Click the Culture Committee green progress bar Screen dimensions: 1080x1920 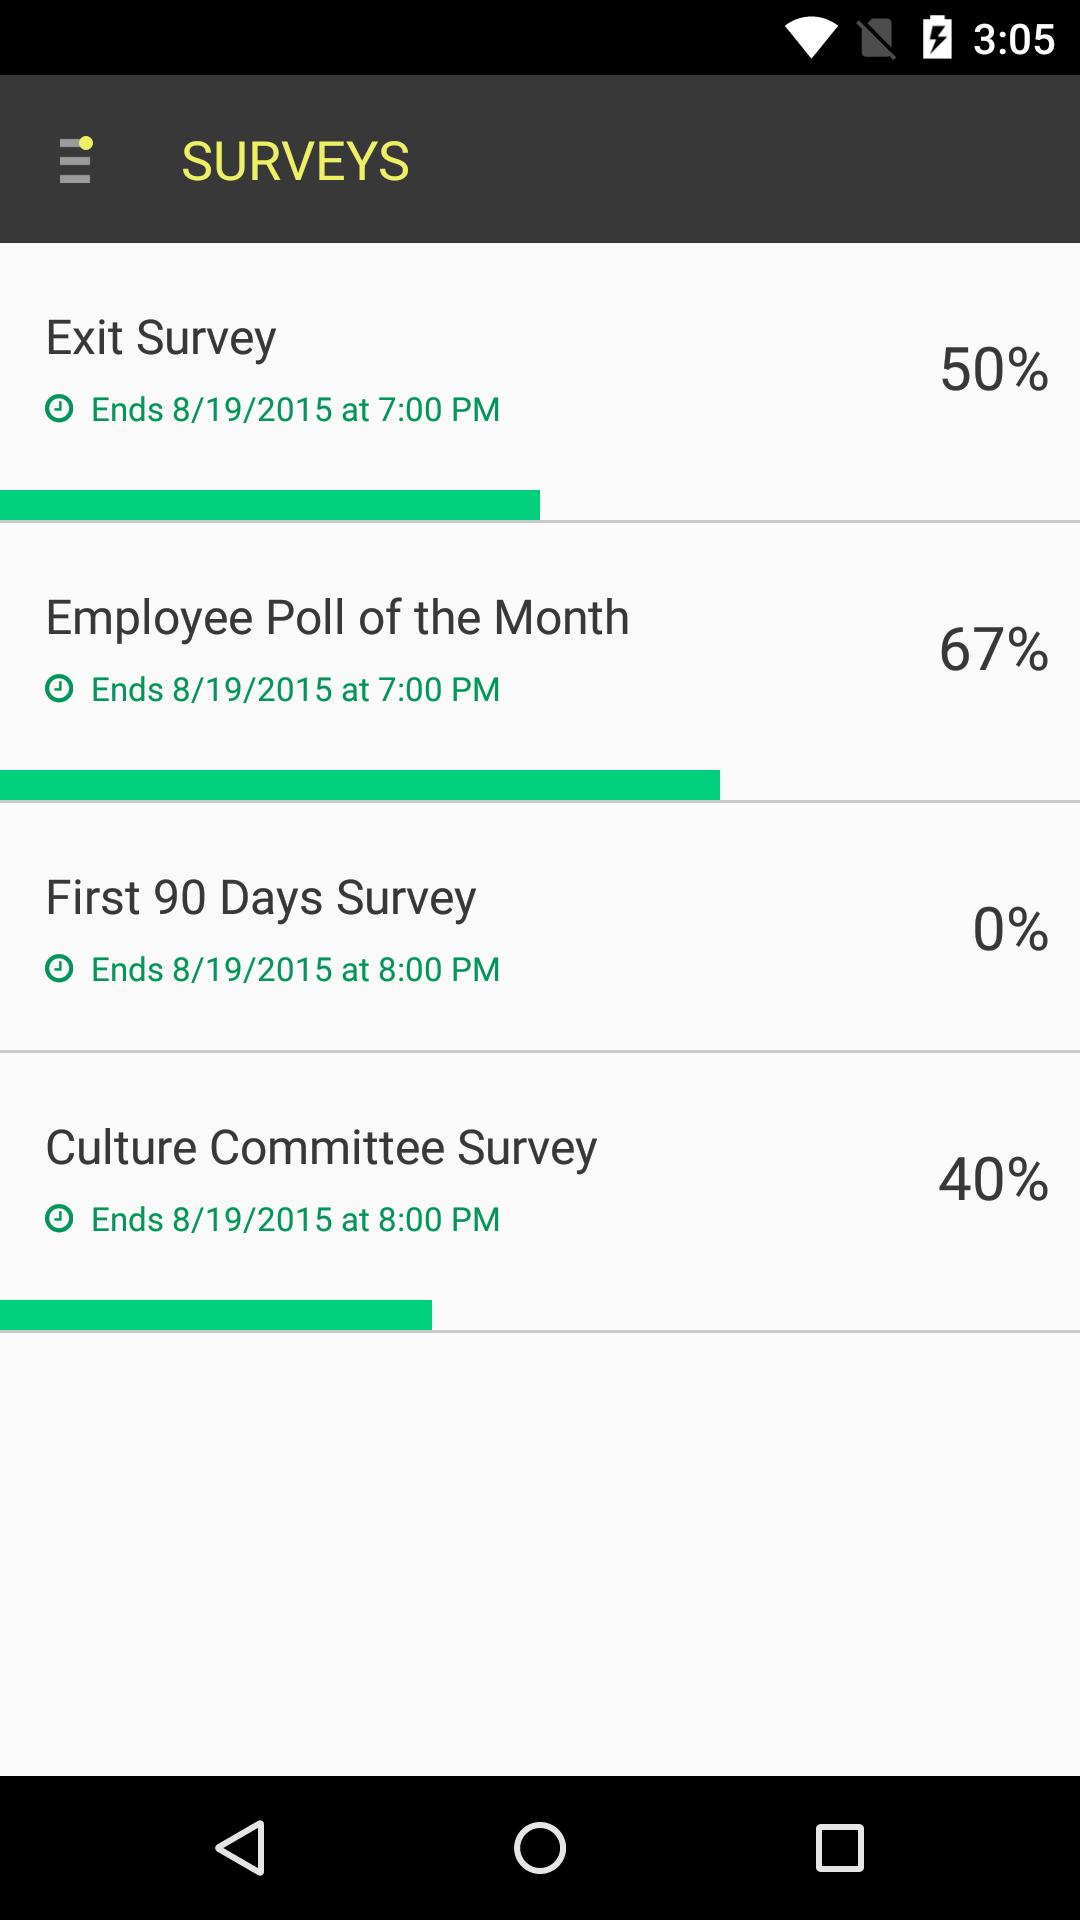coord(216,1315)
